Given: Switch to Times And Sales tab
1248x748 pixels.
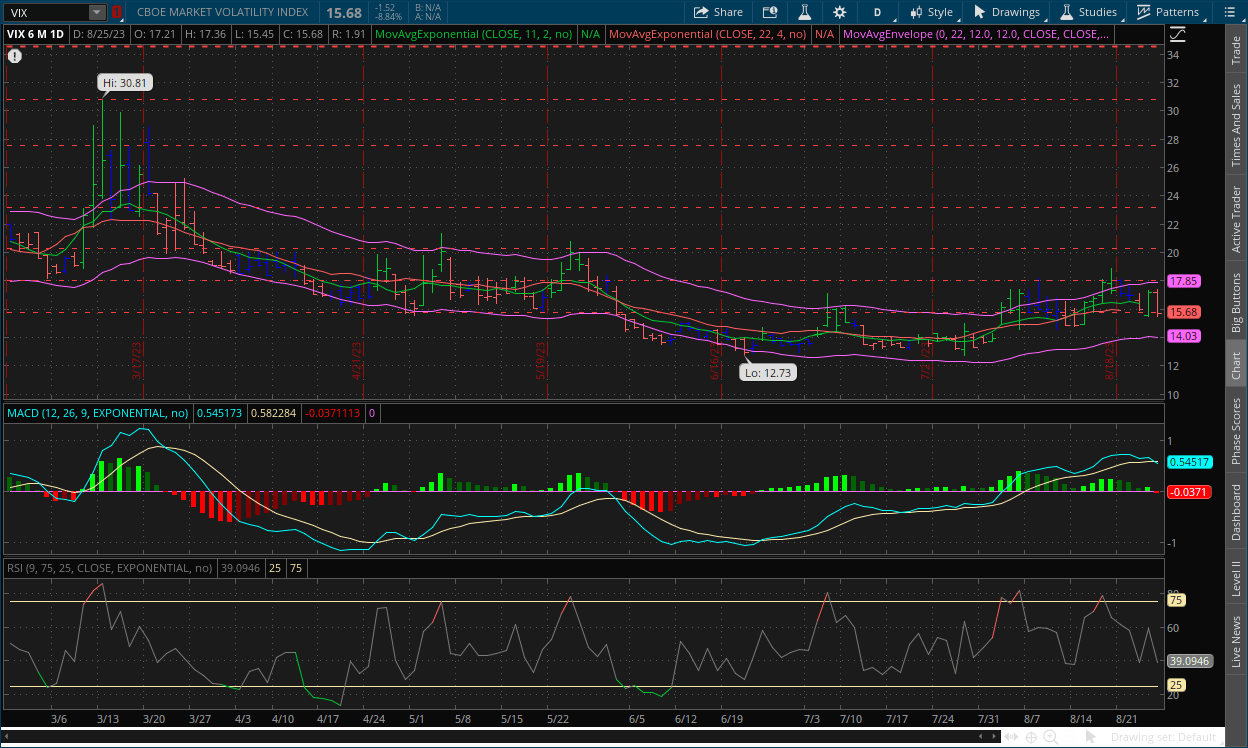Looking at the screenshot, I should (1237, 124).
